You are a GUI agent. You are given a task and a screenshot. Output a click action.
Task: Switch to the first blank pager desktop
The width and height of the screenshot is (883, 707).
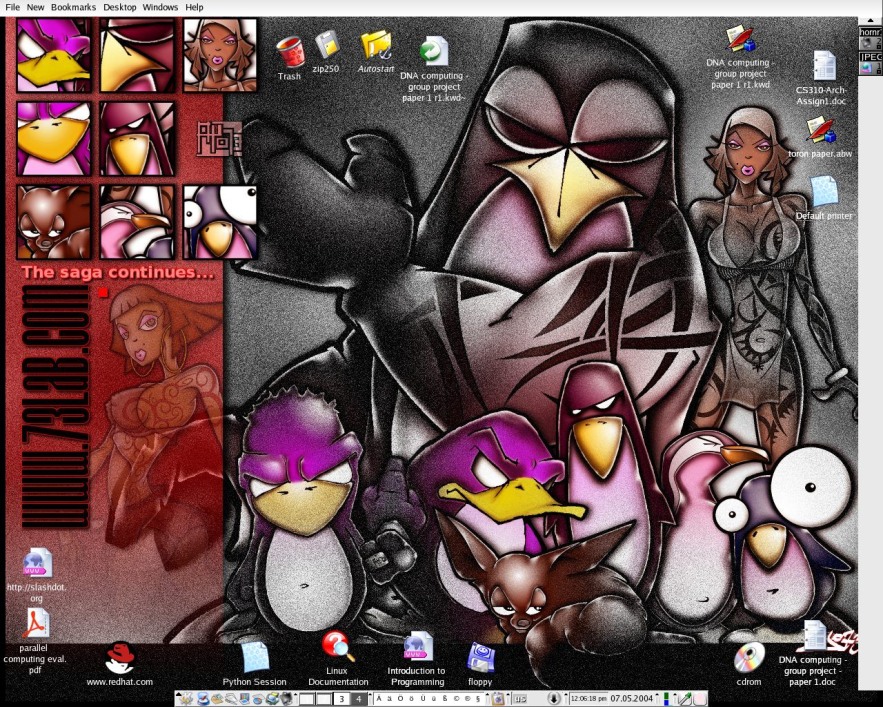click(306, 699)
